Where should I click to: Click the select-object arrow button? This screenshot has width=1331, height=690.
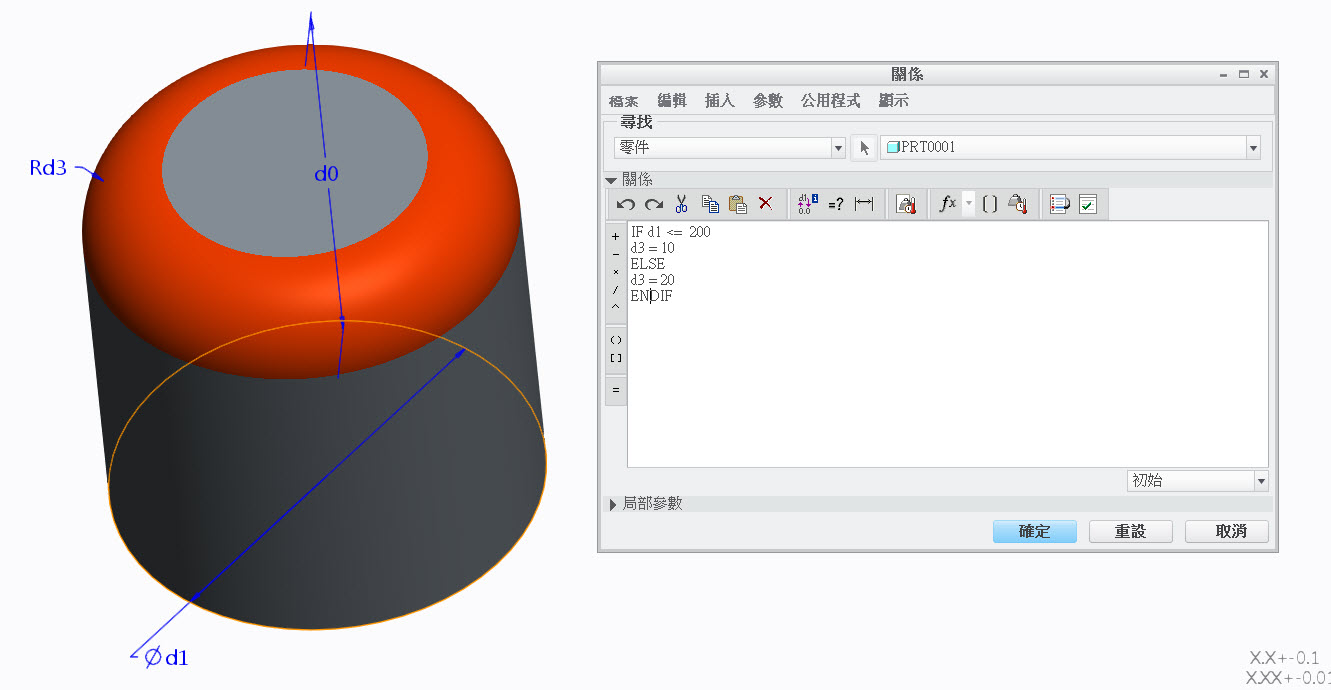[863, 148]
